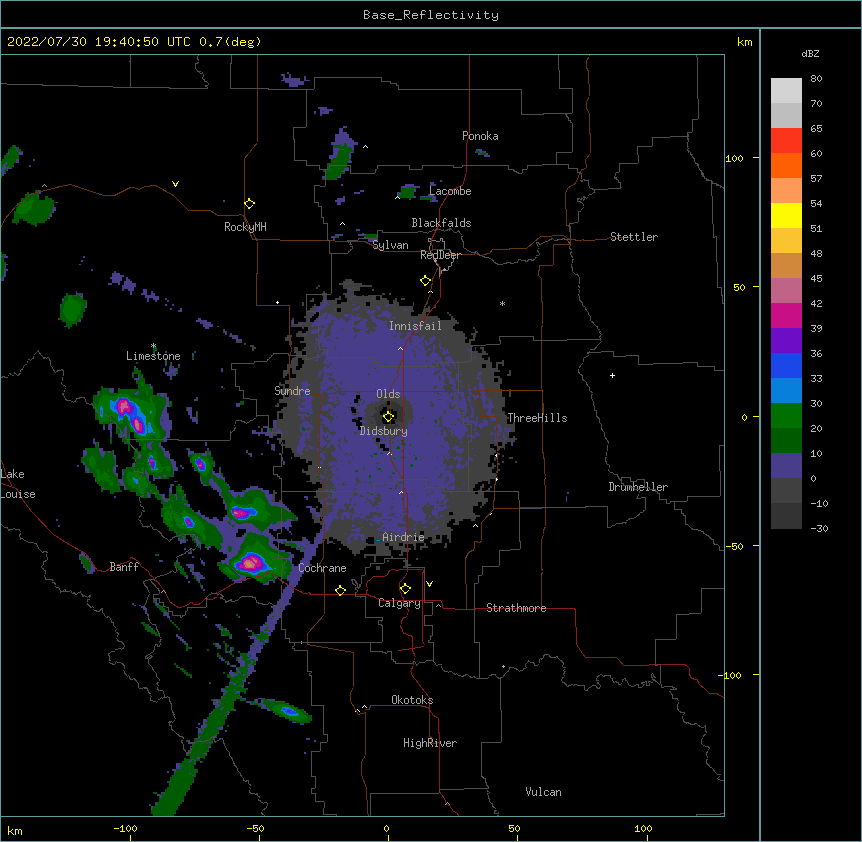This screenshot has height=842, width=862.
Task: Click the Blackfalds label
Action: [441, 223]
